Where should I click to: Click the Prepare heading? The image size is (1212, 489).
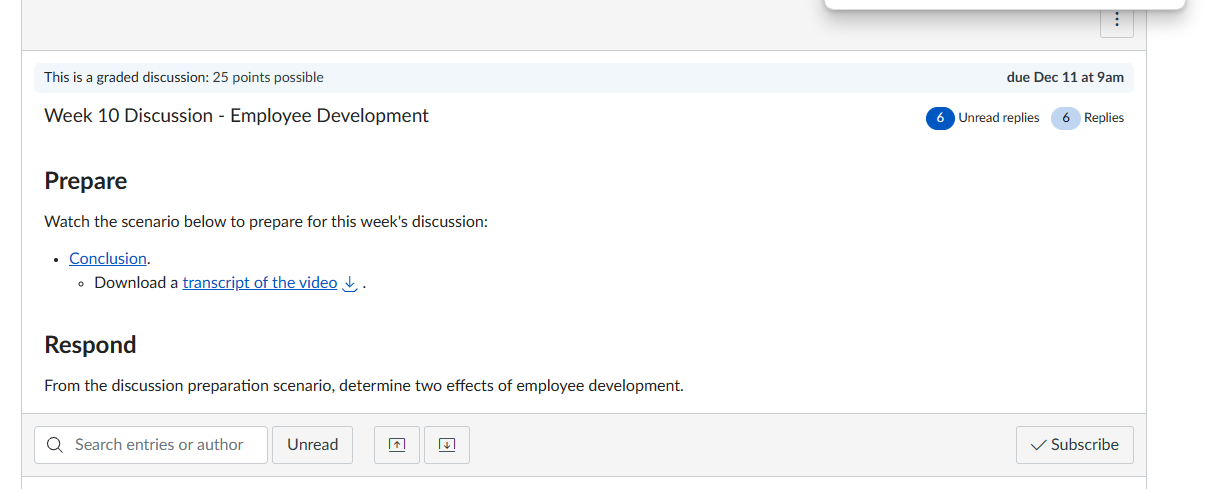pyautogui.click(x=86, y=181)
